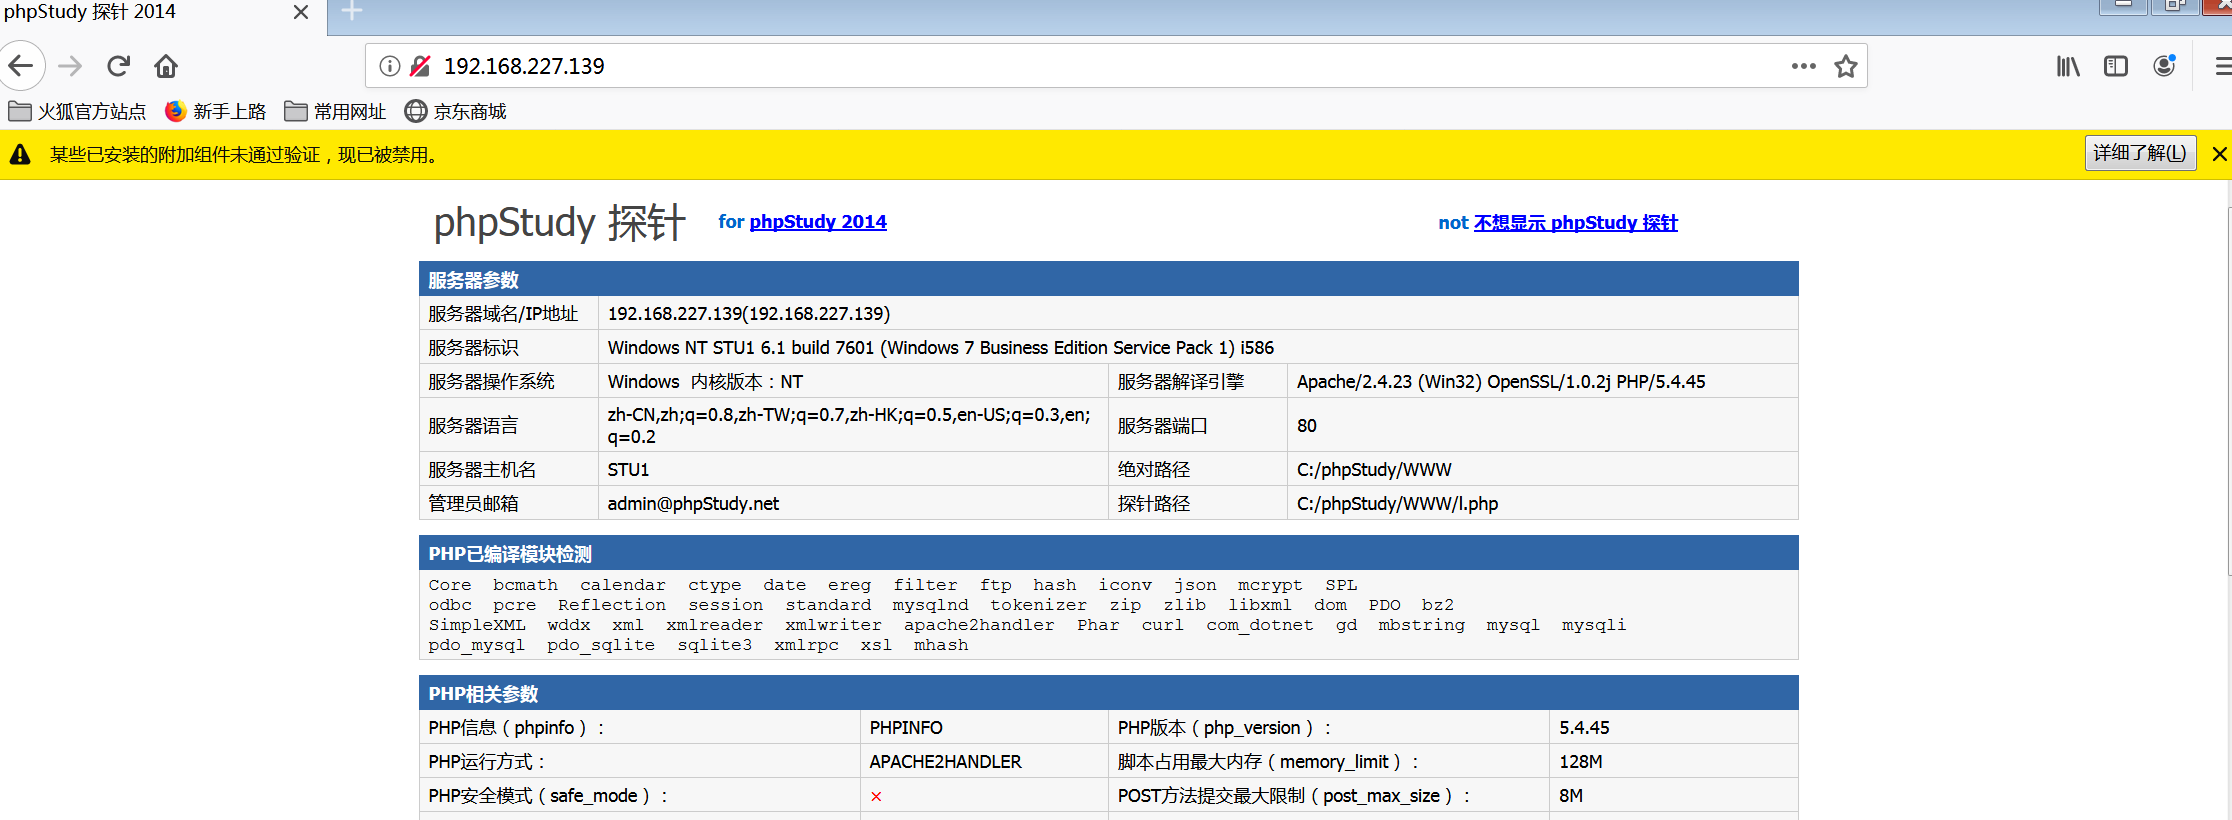Click the 详细了解(L) button

coord(2139,153)
